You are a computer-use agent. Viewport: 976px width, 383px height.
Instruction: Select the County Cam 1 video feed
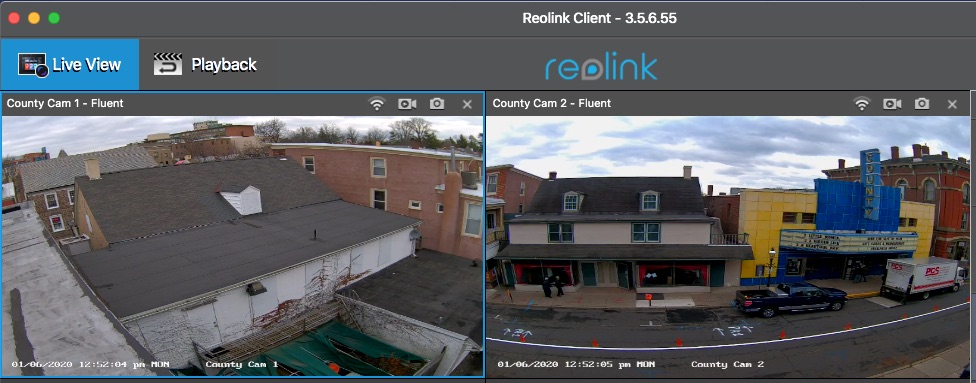242,246
